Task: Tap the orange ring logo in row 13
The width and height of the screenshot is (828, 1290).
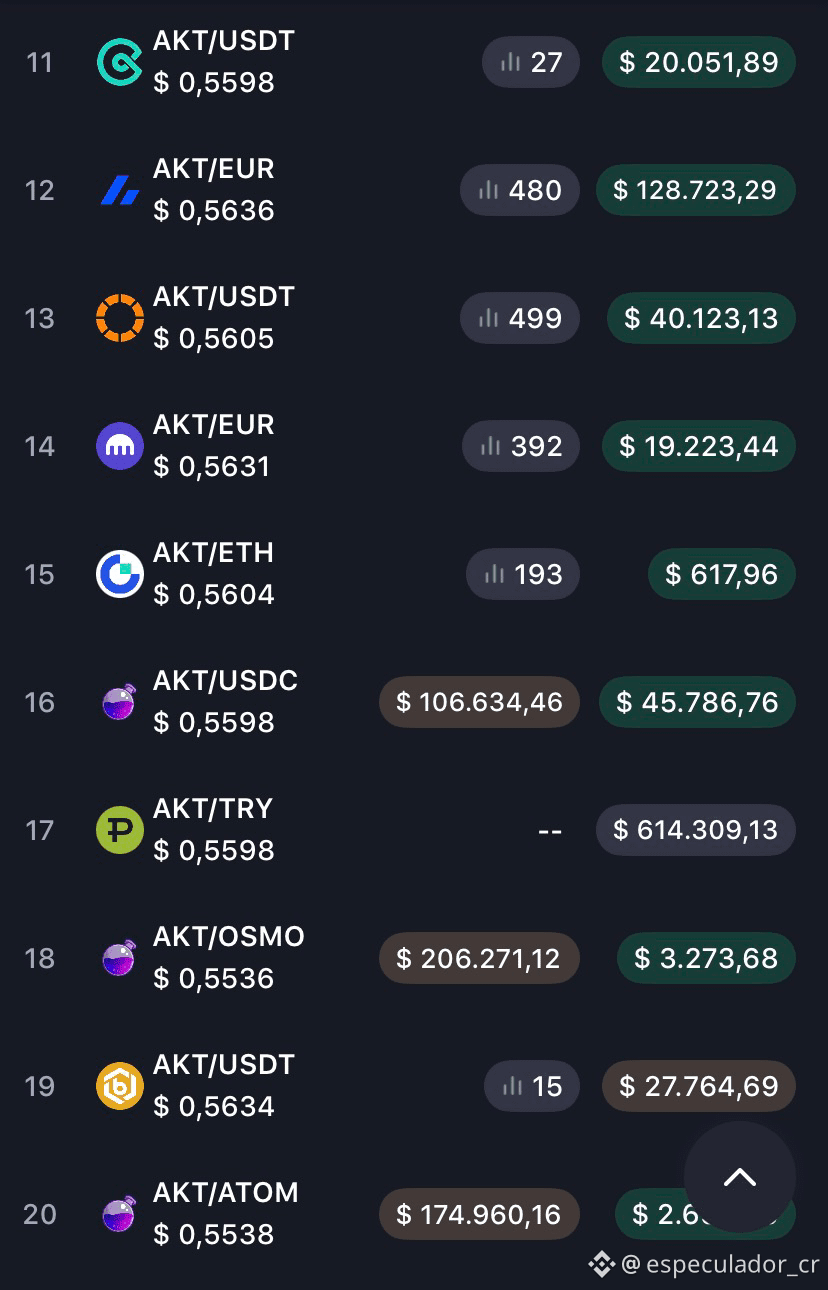Action: tap(120, 318)
